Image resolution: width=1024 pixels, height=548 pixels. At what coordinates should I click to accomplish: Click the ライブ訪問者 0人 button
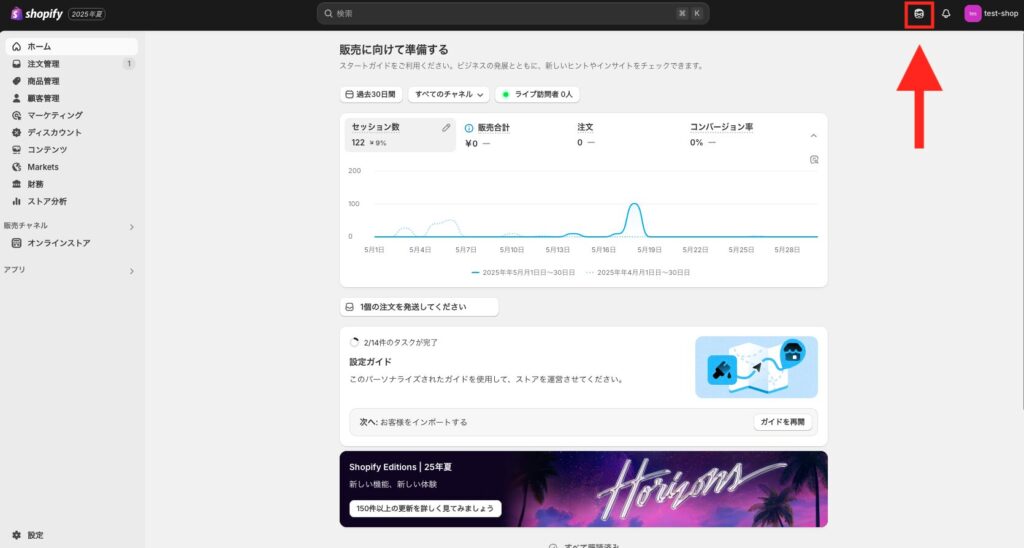tap(537, 94)
